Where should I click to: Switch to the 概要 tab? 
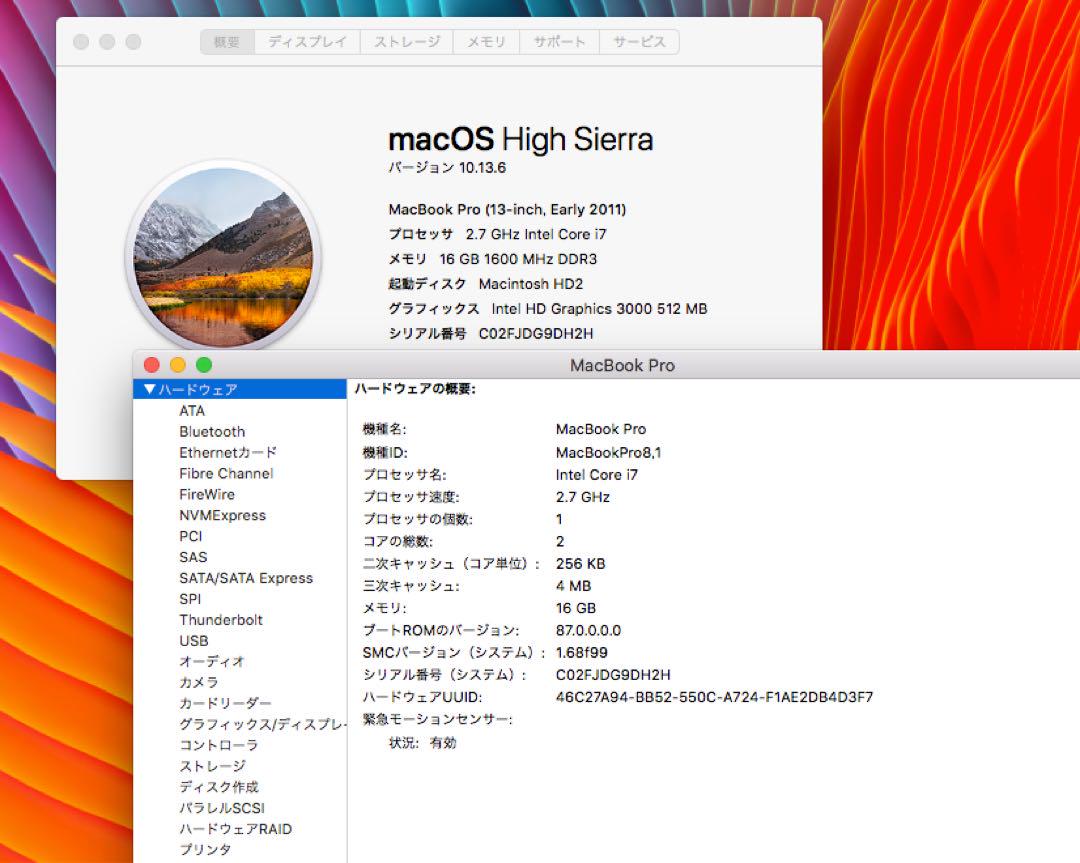227,42
